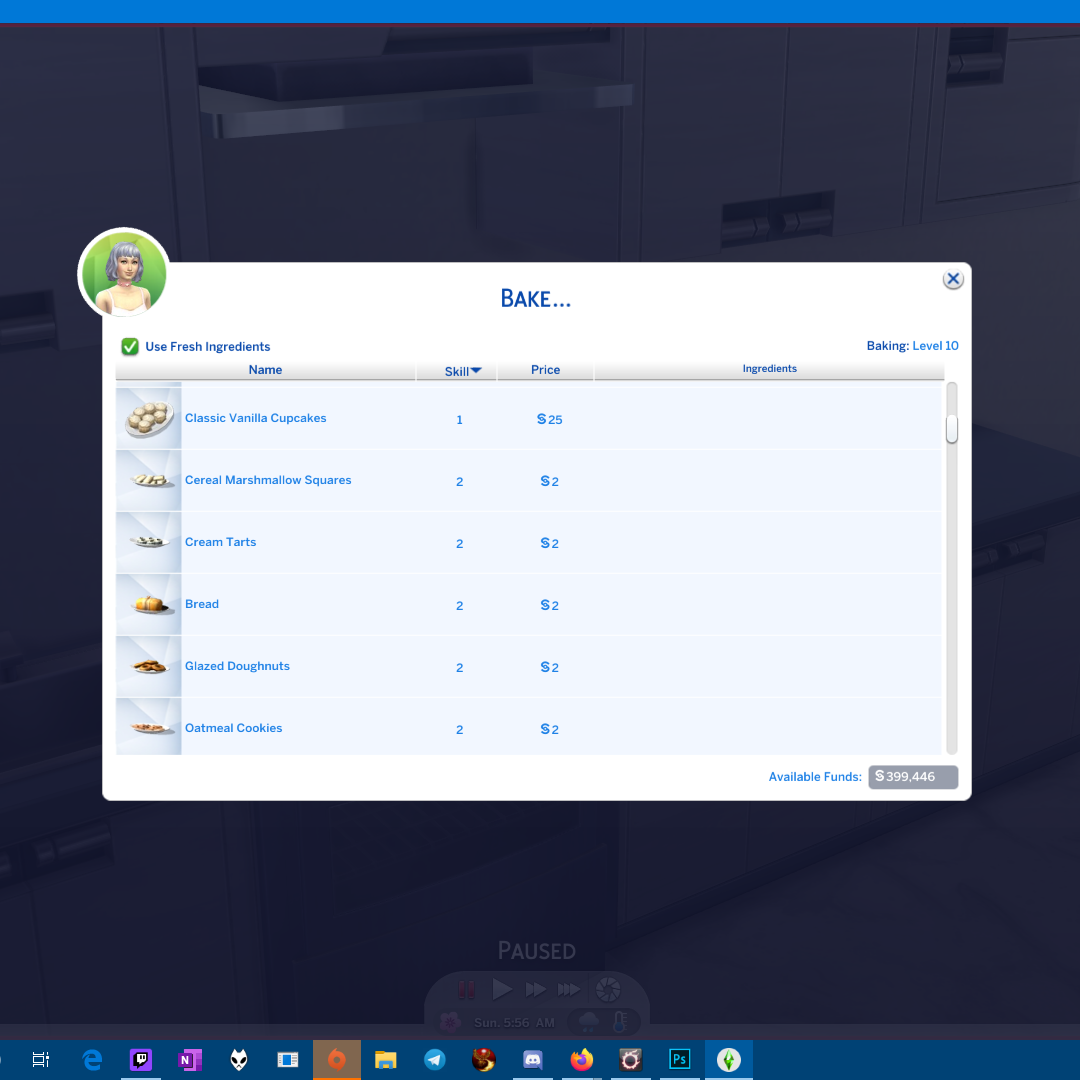Click the fast forward double-arrow speed
The height and width of the screenshot is (1080, 1080).
[x=535, y=990]
